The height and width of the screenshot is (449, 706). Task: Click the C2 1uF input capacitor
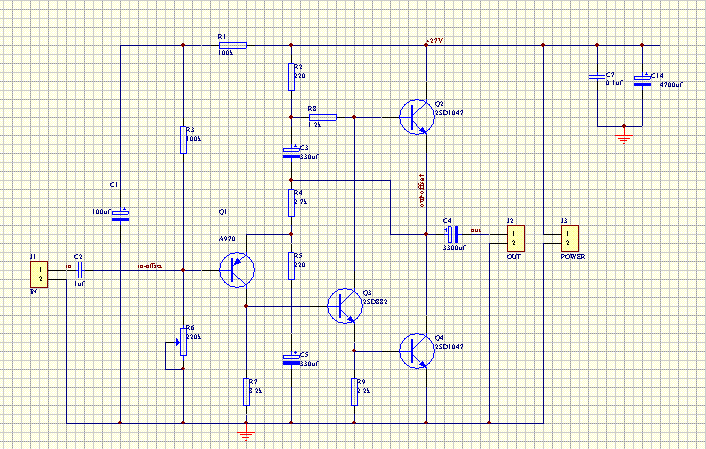point(79,270)
